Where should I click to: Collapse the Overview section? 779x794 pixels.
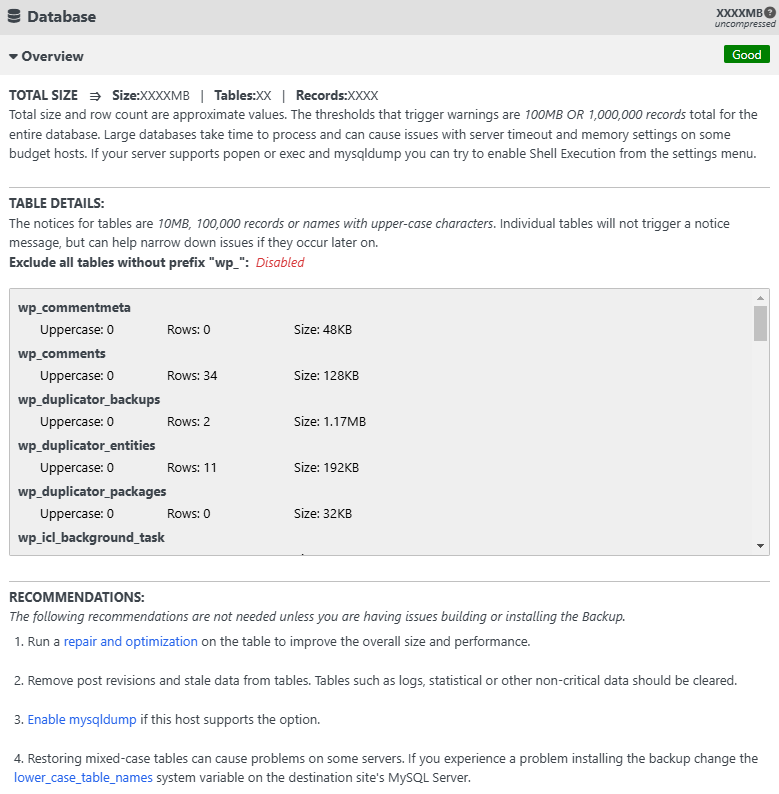click(46, 56)
